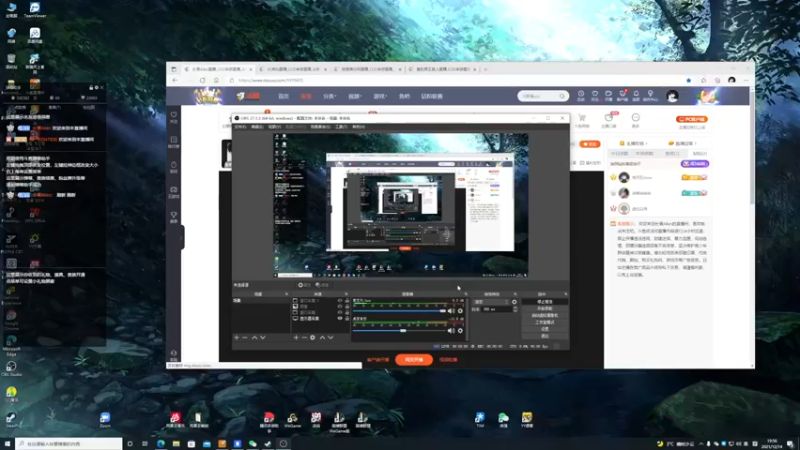Remove selected scene with the Scenes minus icon
The image size is (800, 450).
[x=244, y=337]
